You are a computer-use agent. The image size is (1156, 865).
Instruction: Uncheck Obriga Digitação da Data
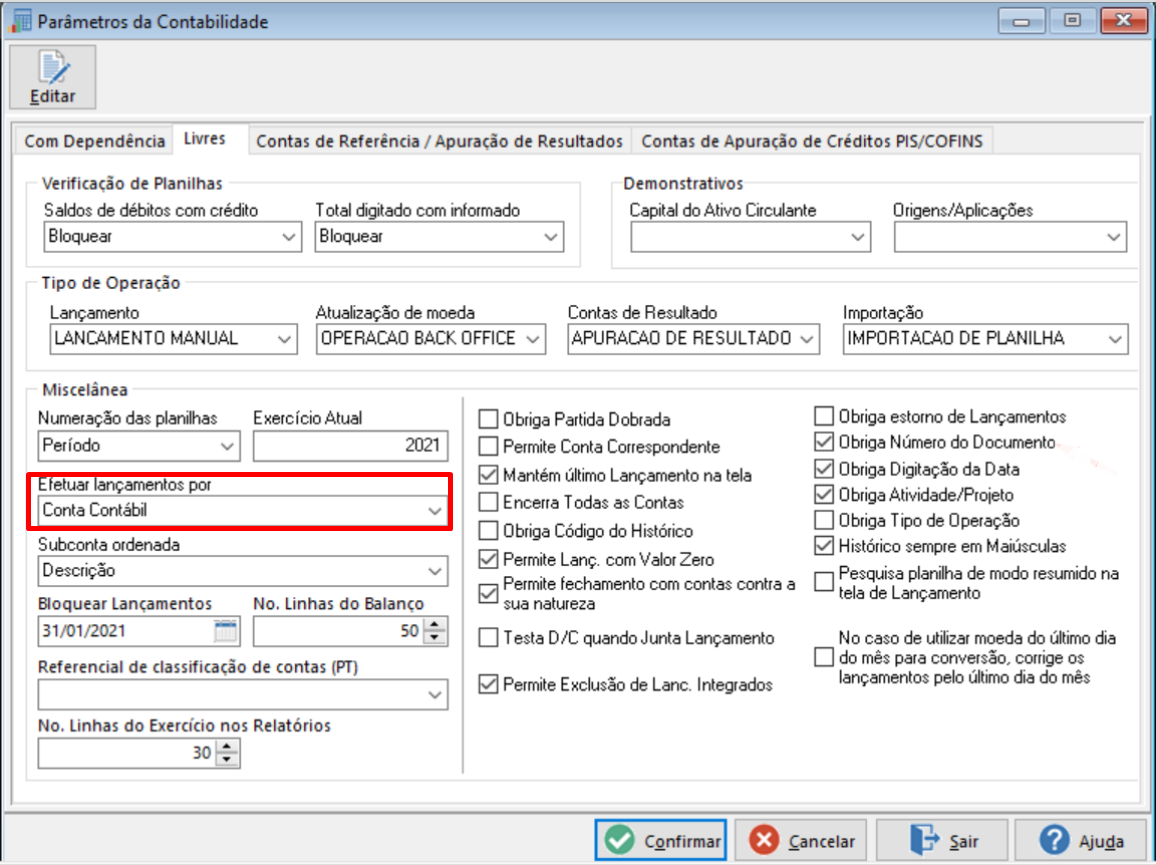824,468
